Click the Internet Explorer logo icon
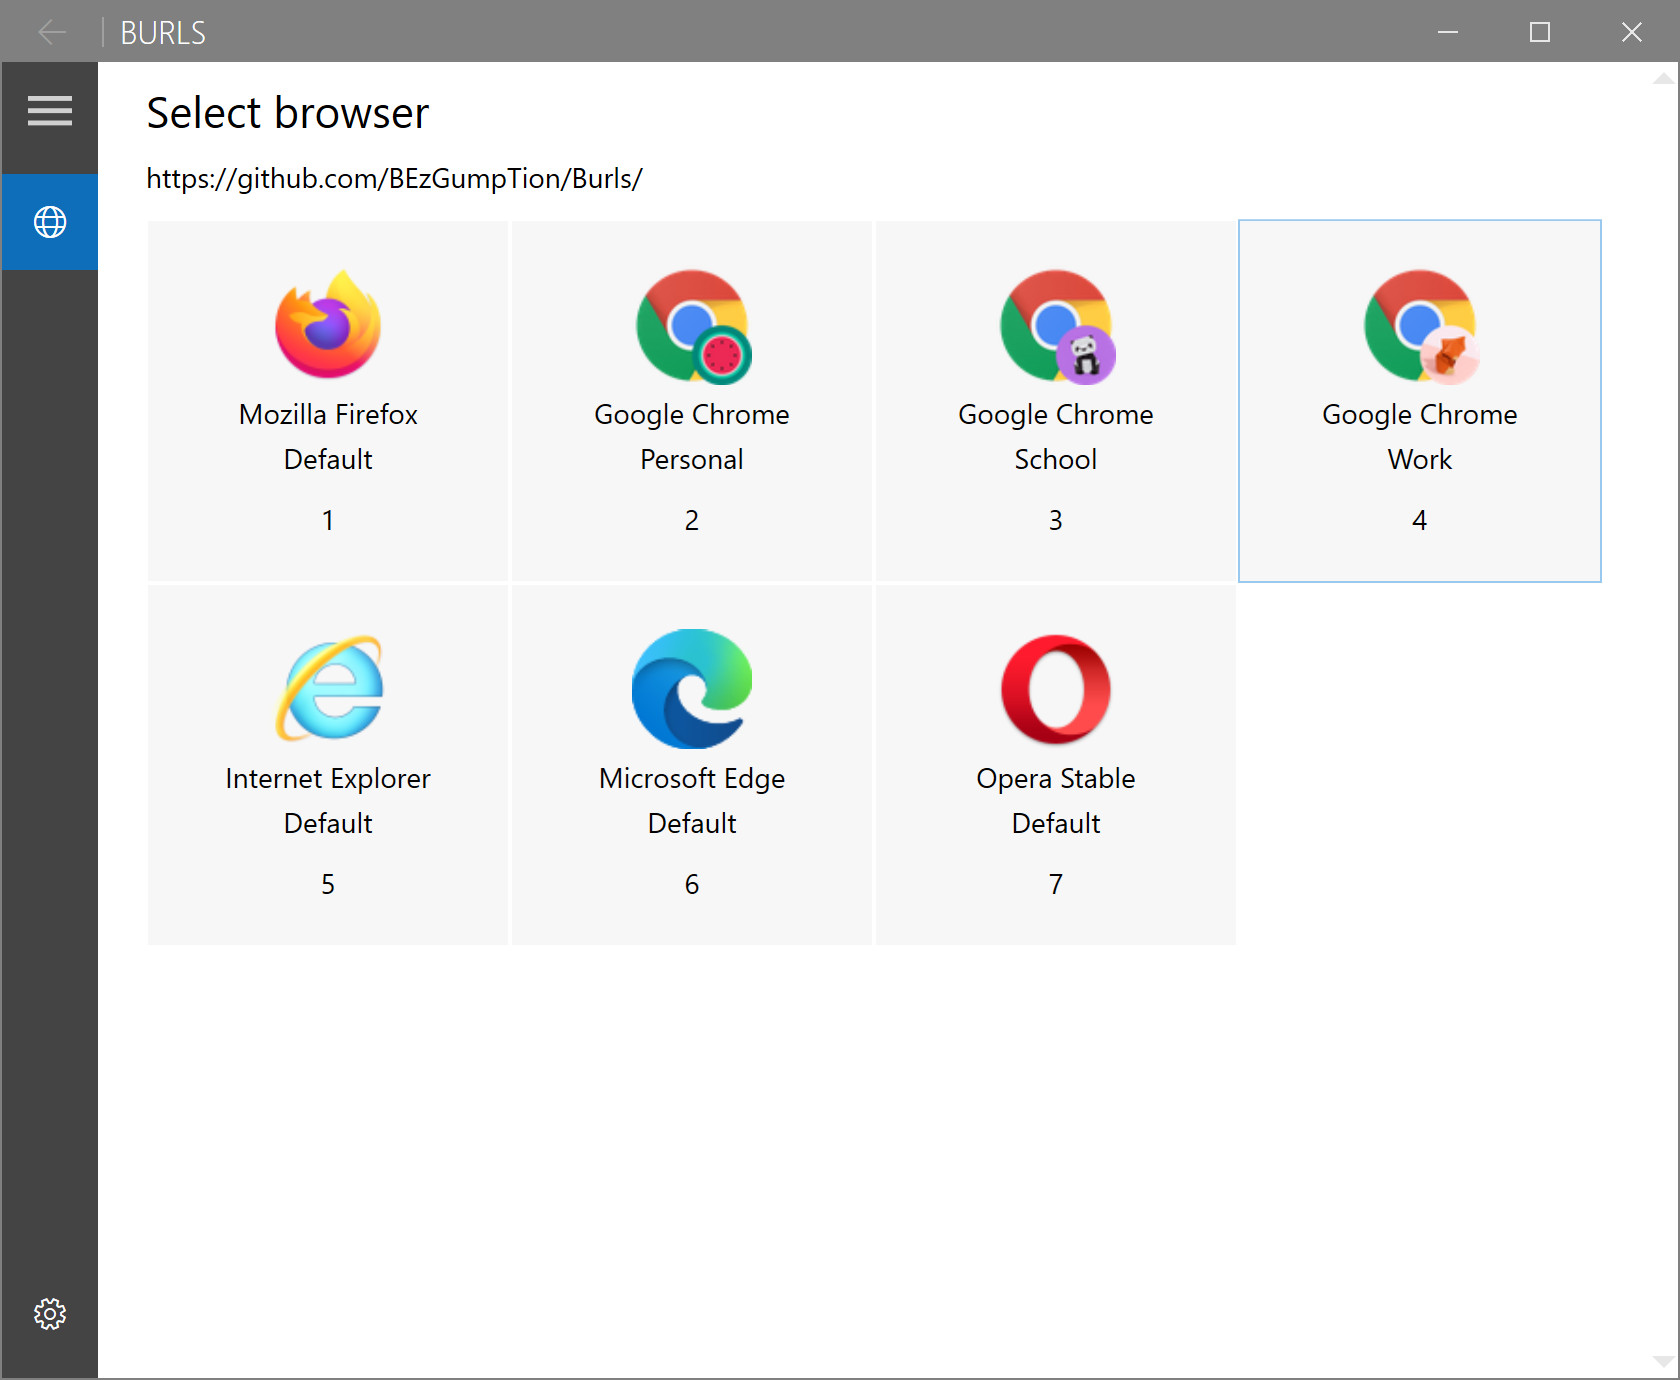1680x1380 pixels. 329,688
